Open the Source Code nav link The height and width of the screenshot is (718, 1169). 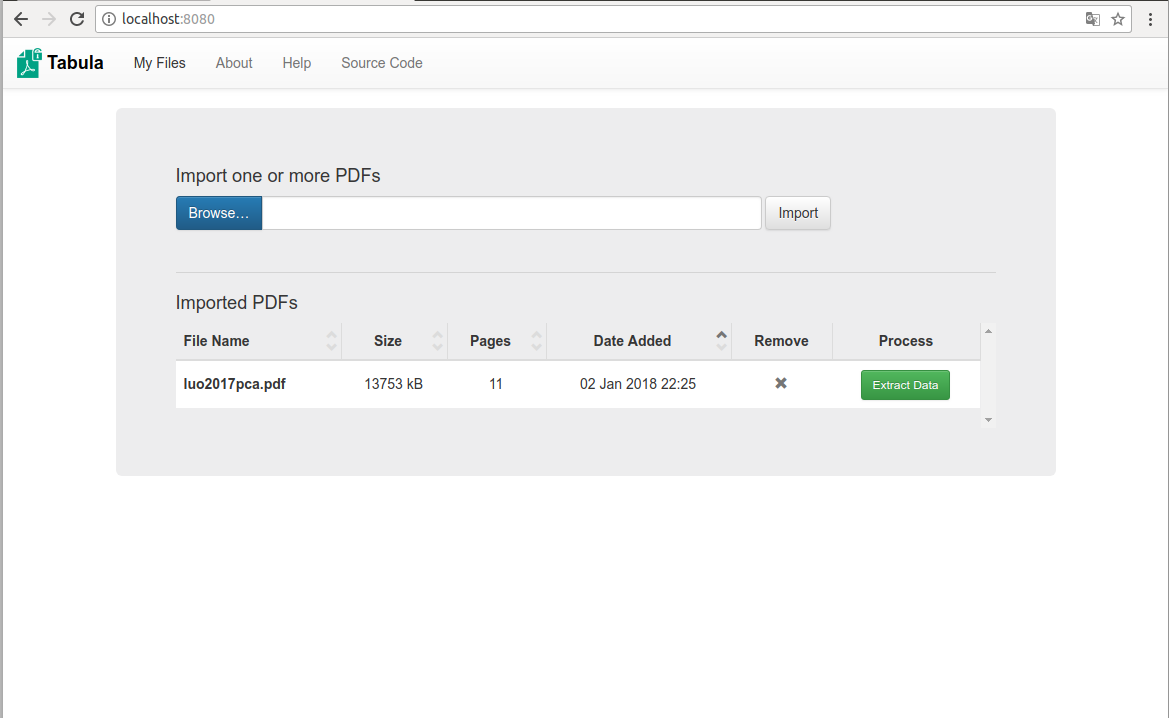382,63
